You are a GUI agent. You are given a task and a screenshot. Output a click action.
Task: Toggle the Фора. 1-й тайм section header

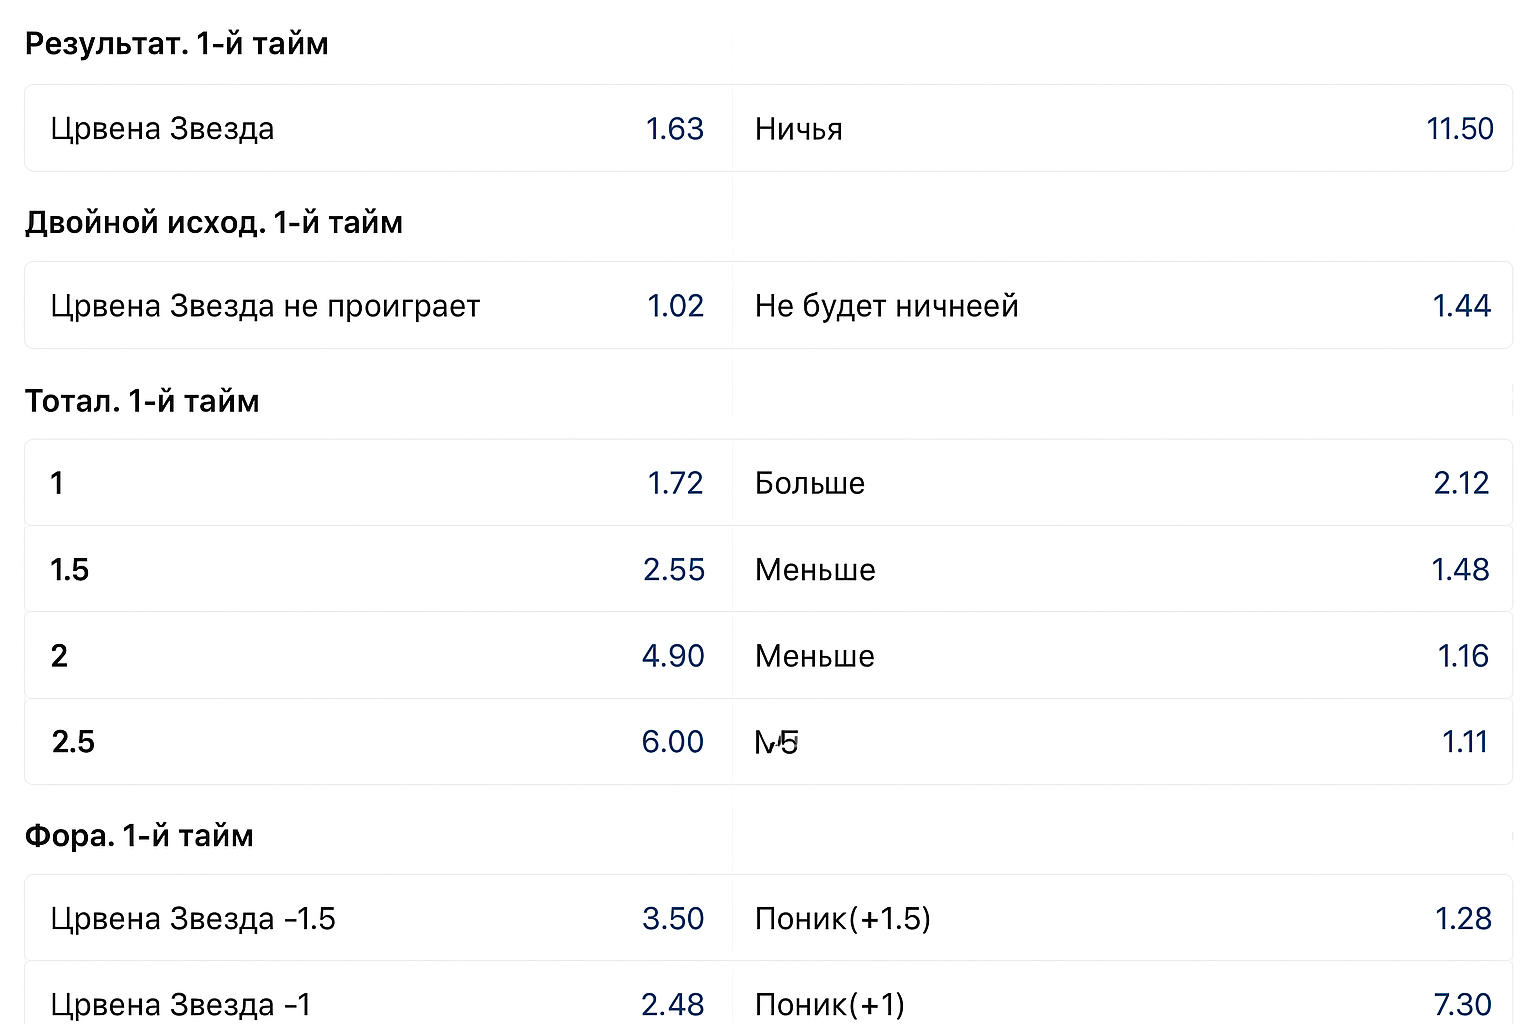point(139,836)
